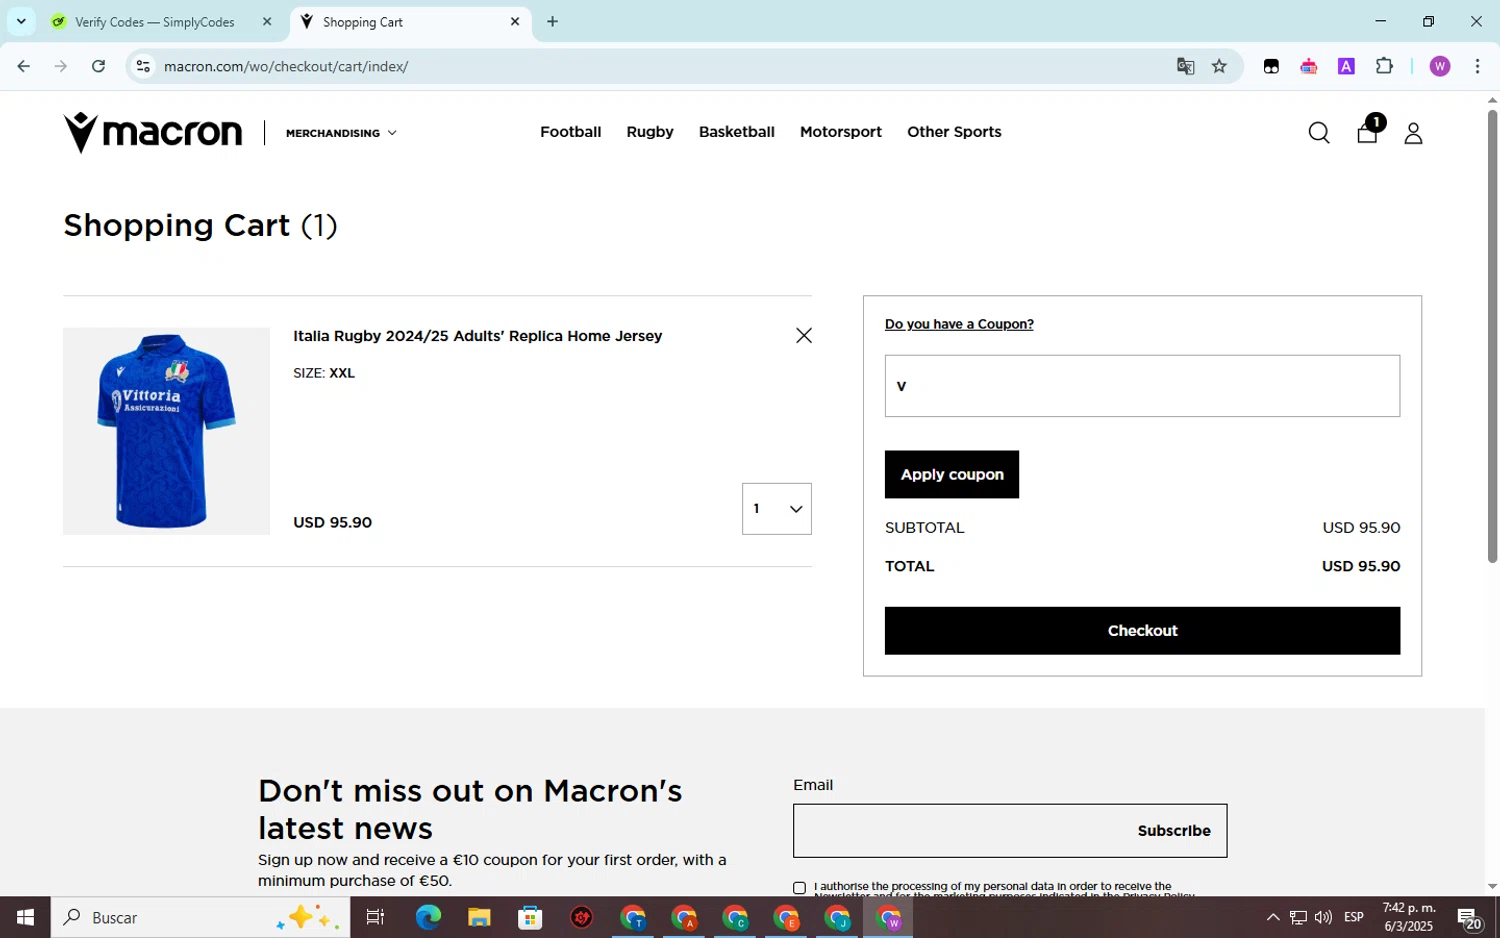Viewport: 1500px width, 938px height.
Task: Open a new browser tab
Action: pyautogui.click(x=552, y=21)
